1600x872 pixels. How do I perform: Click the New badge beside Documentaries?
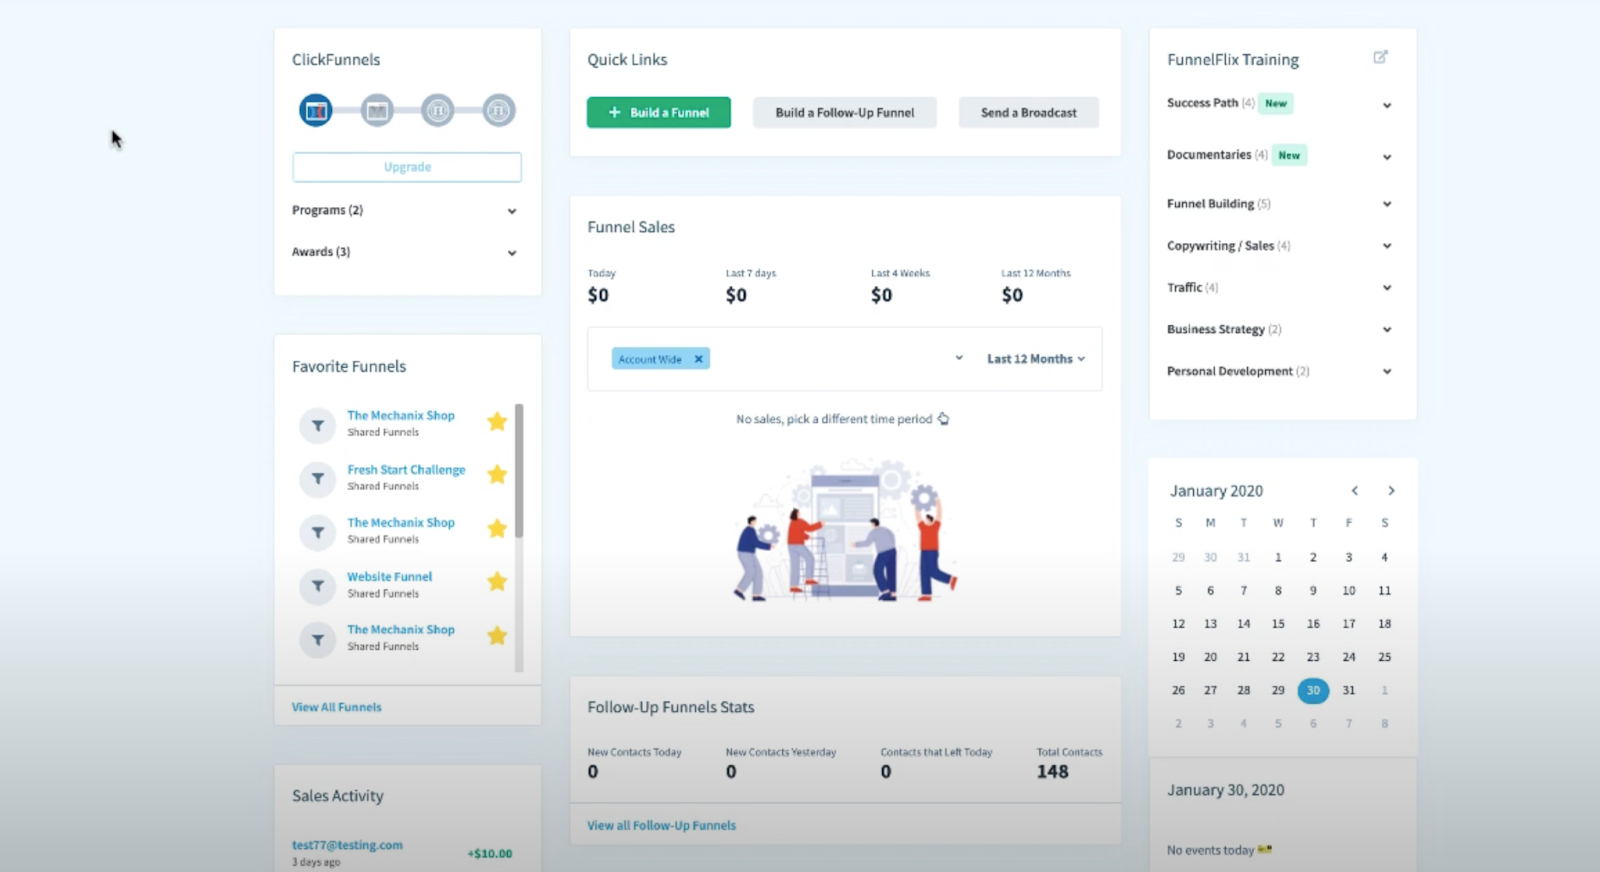point(1289,155)
